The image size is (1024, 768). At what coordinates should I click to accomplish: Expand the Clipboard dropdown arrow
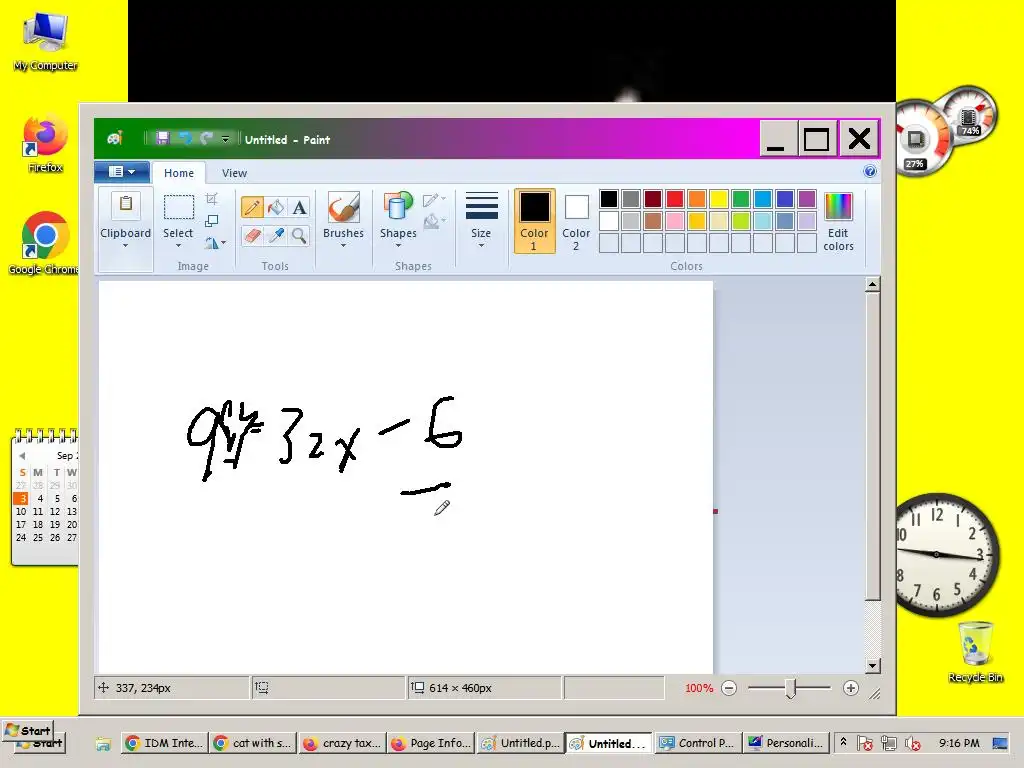coord(125,246)
